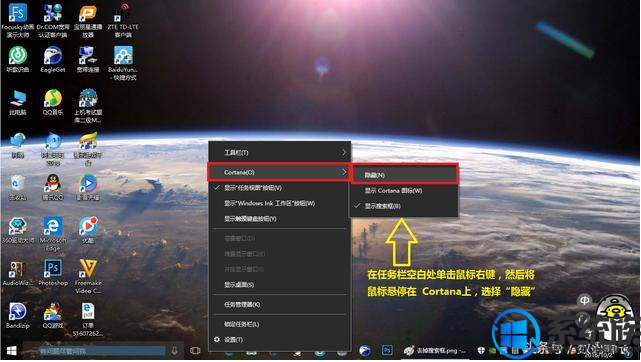
Task: Launch the QQ音乐 desktop shortcut
Action: 53,102
